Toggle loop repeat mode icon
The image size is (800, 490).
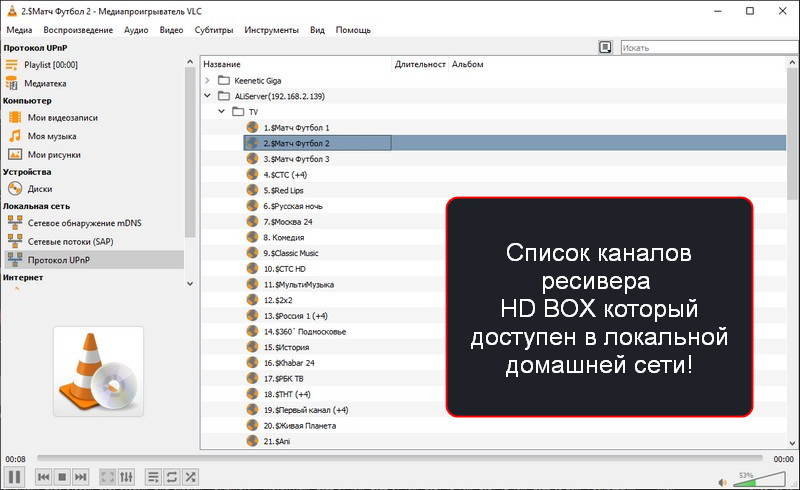(172, 477)
